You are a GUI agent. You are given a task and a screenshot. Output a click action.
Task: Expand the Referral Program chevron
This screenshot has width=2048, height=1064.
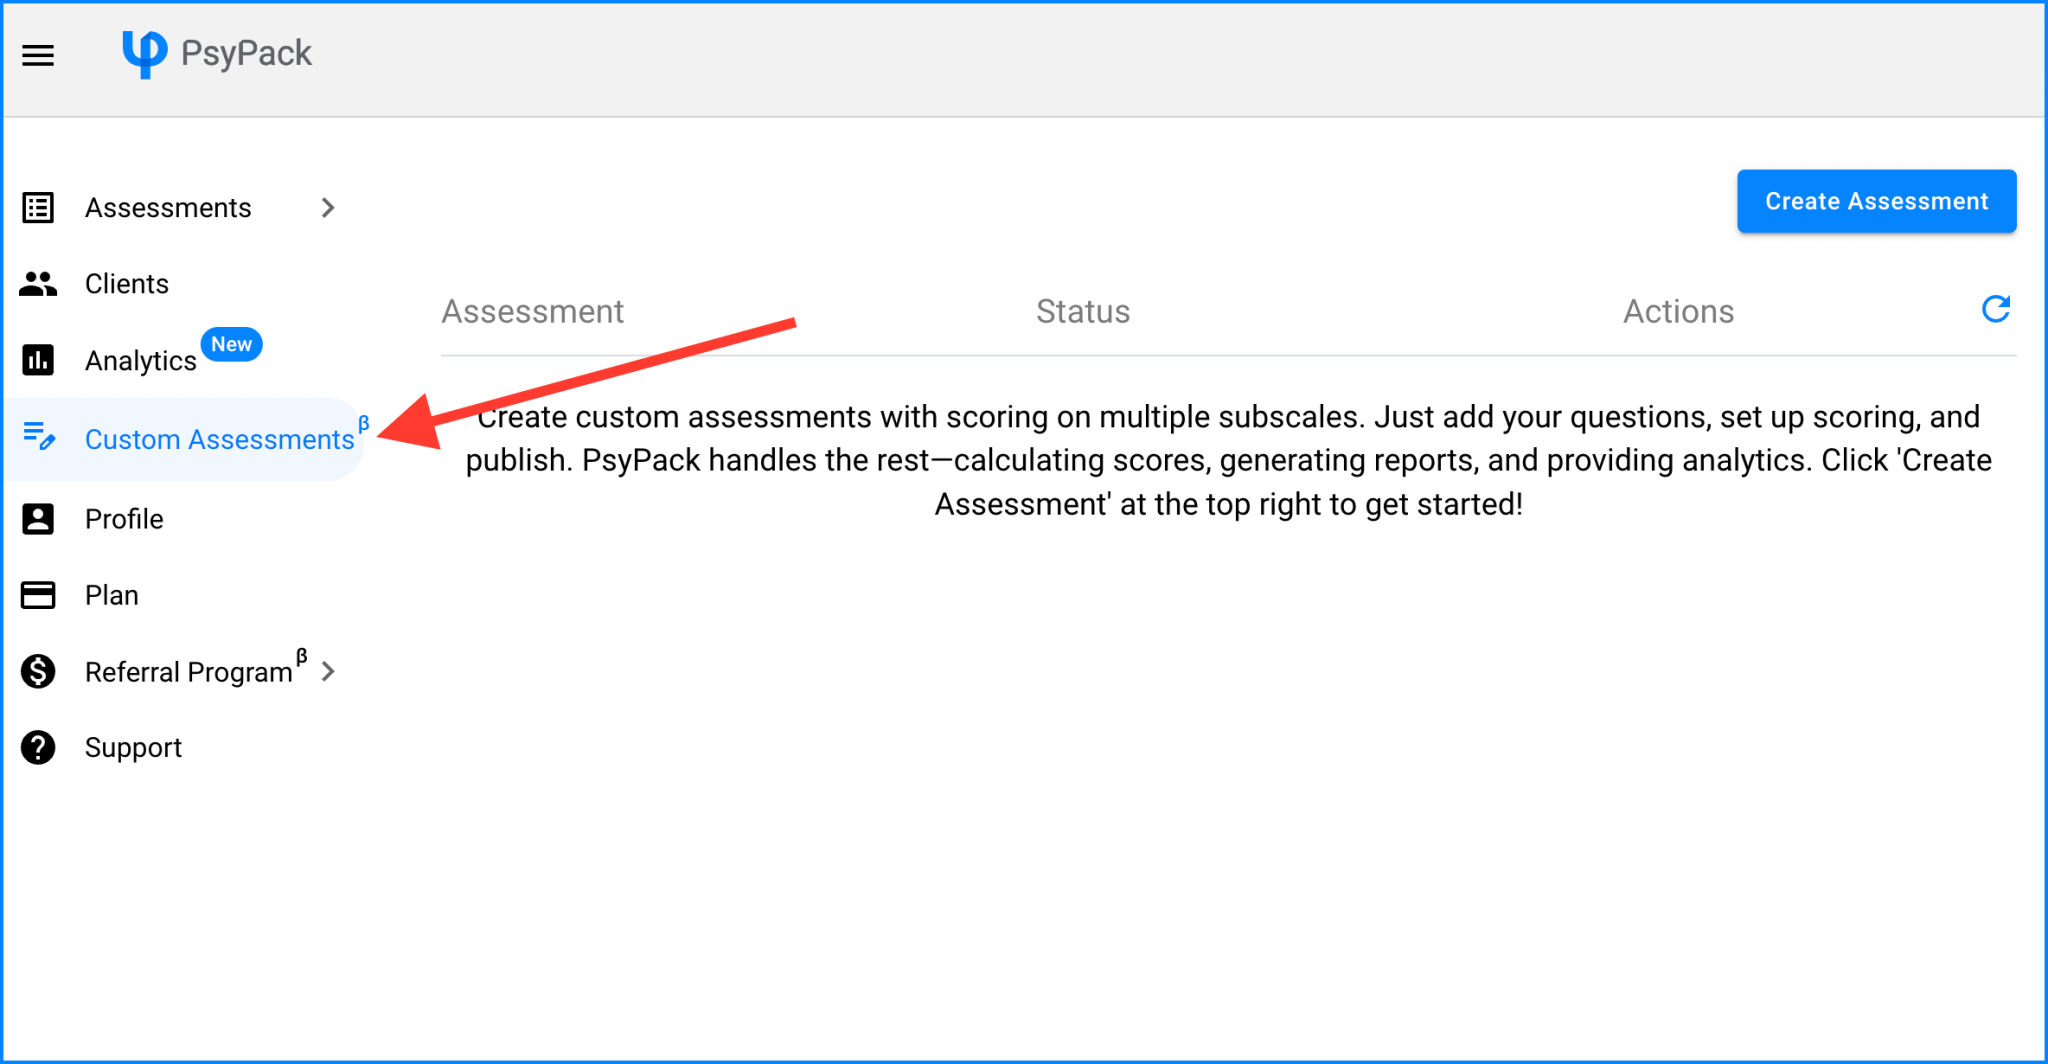[327, 671]
